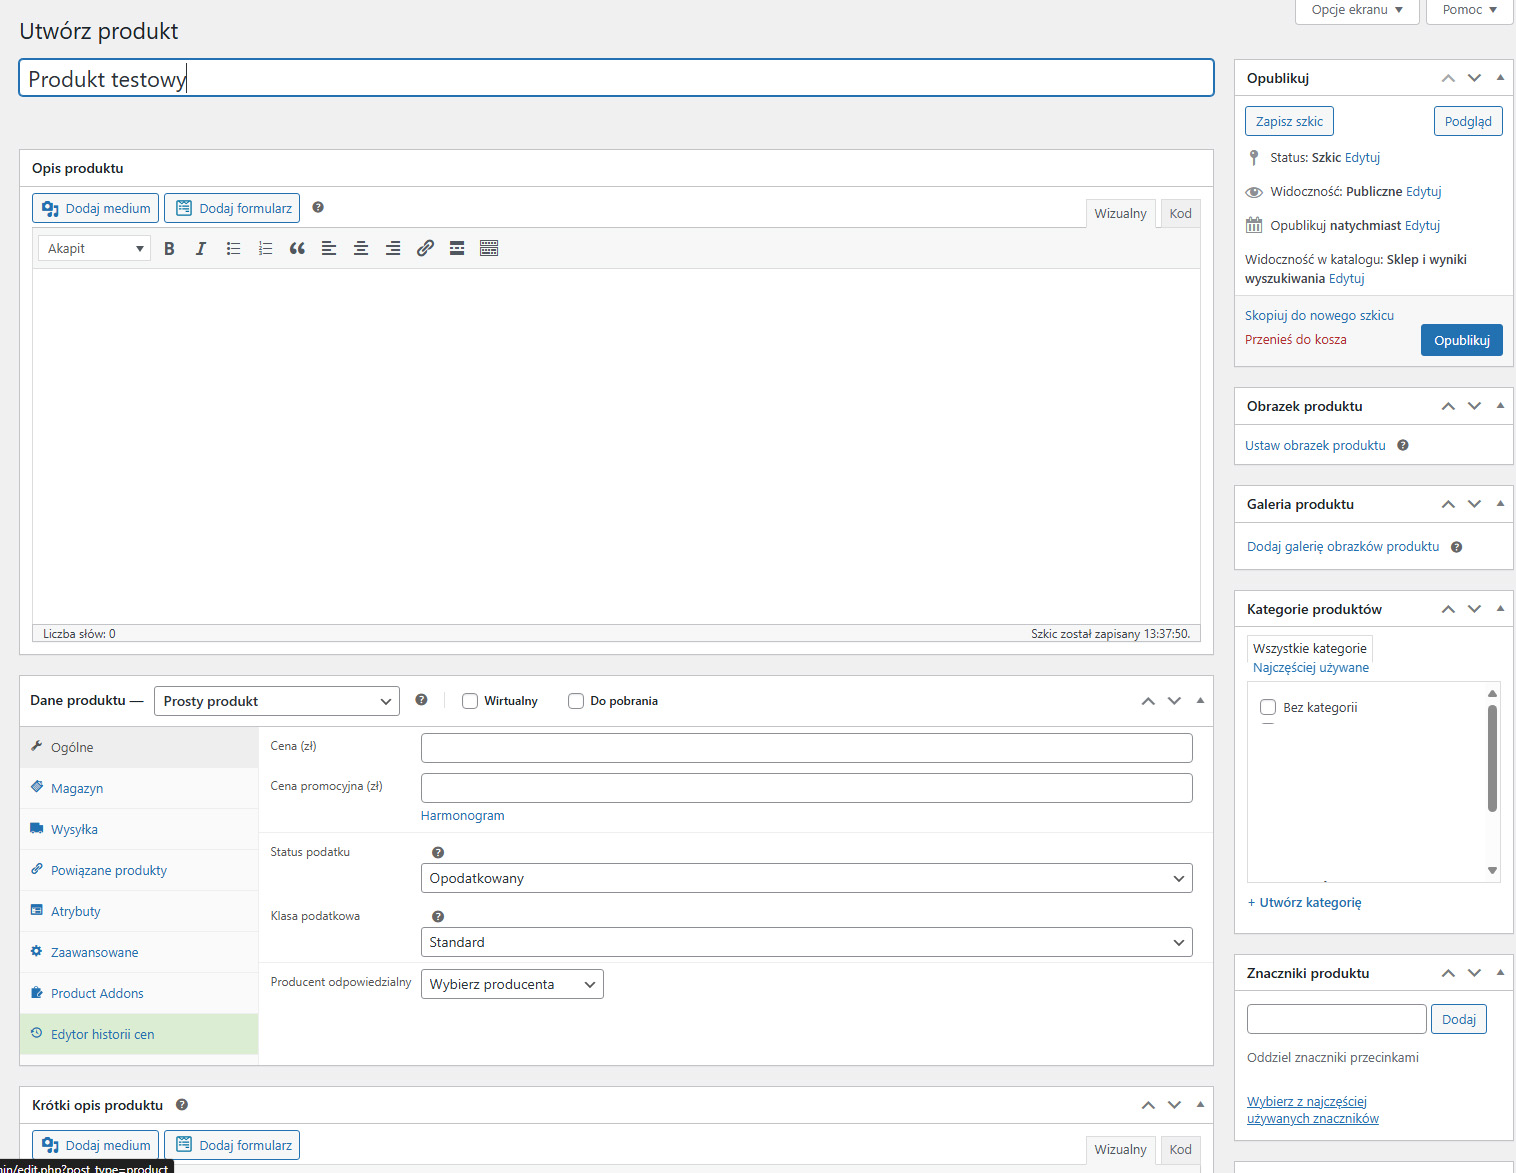The image size is (1516, 1173).
Task: Enable the Wirtualny checkbox
Action: [470, 701]
